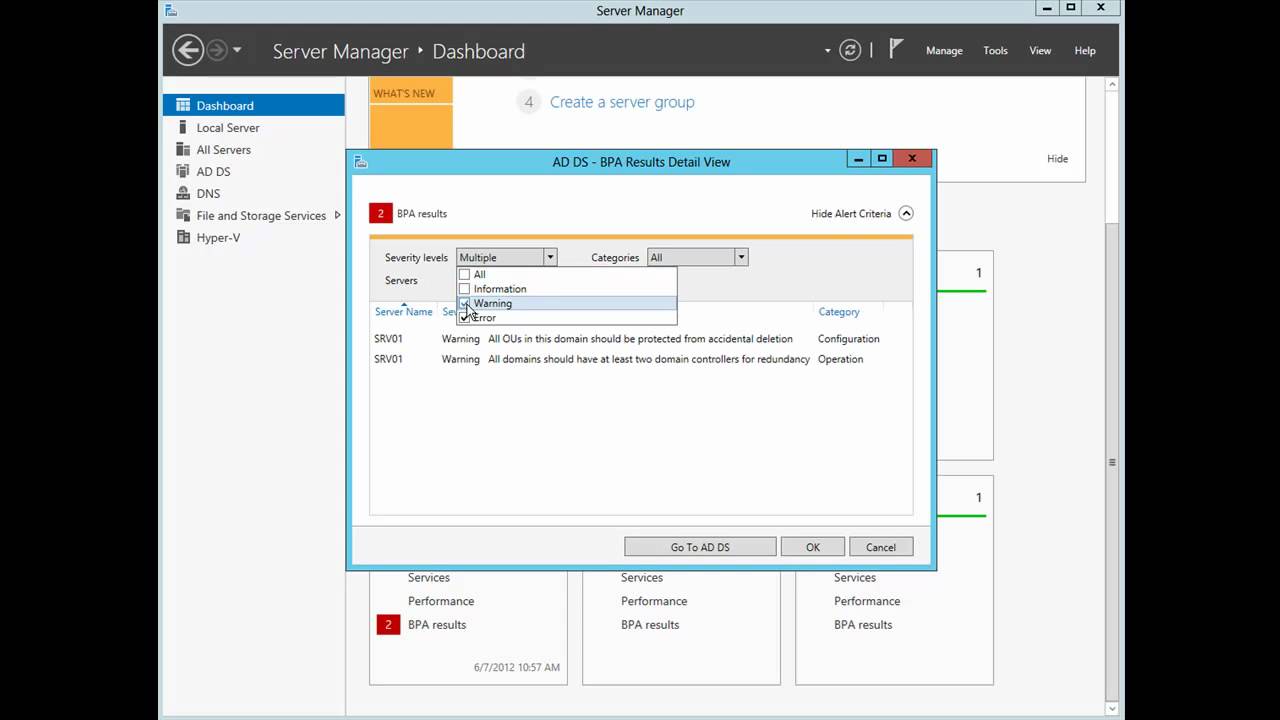Click the step 4 number circle
This screenshot has width=1280, height=720.
tap(529, 102)
